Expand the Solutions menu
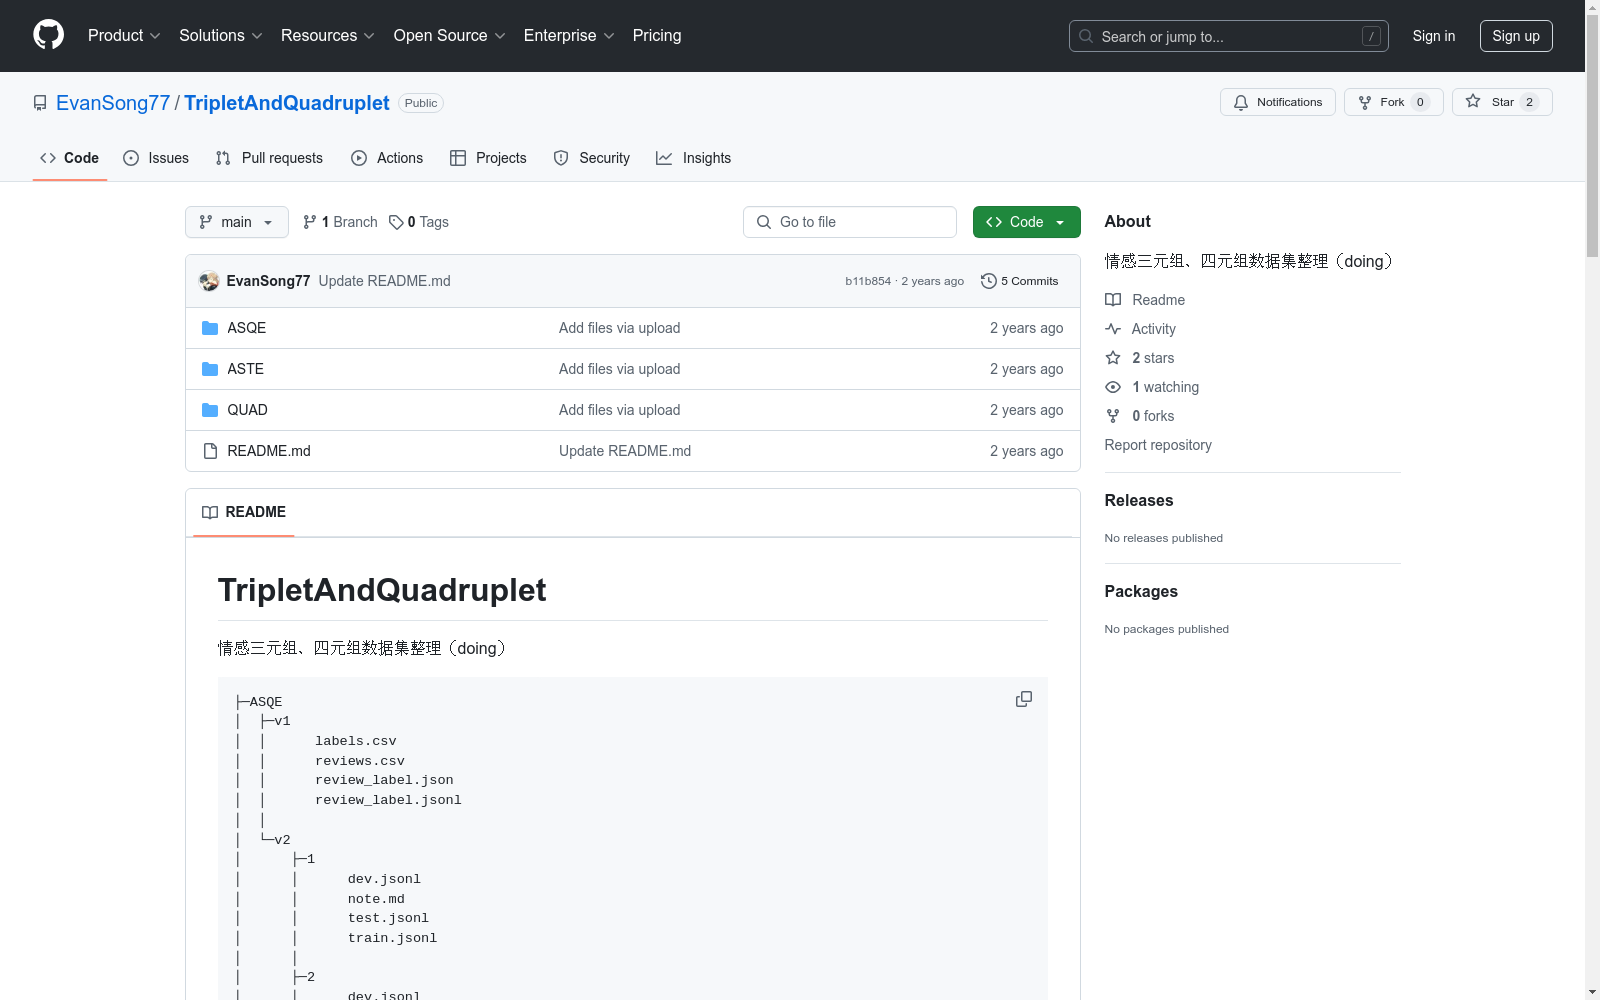1600x1000 pixels. tap(220, 36)
